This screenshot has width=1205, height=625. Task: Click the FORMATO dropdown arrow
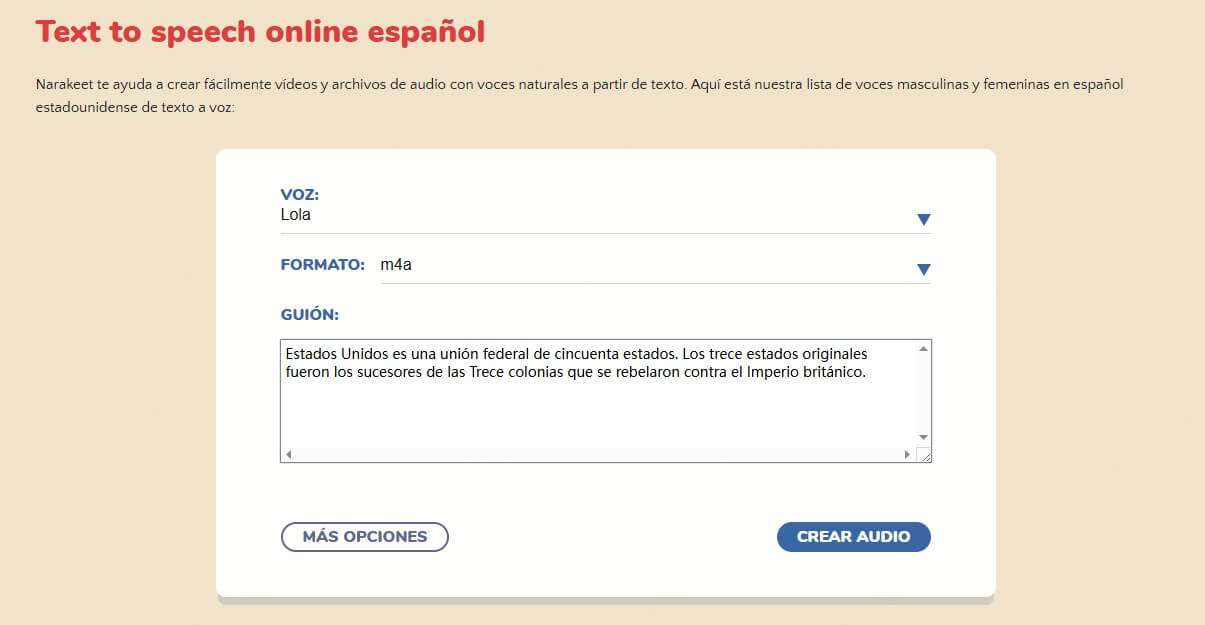pos(924,269)
